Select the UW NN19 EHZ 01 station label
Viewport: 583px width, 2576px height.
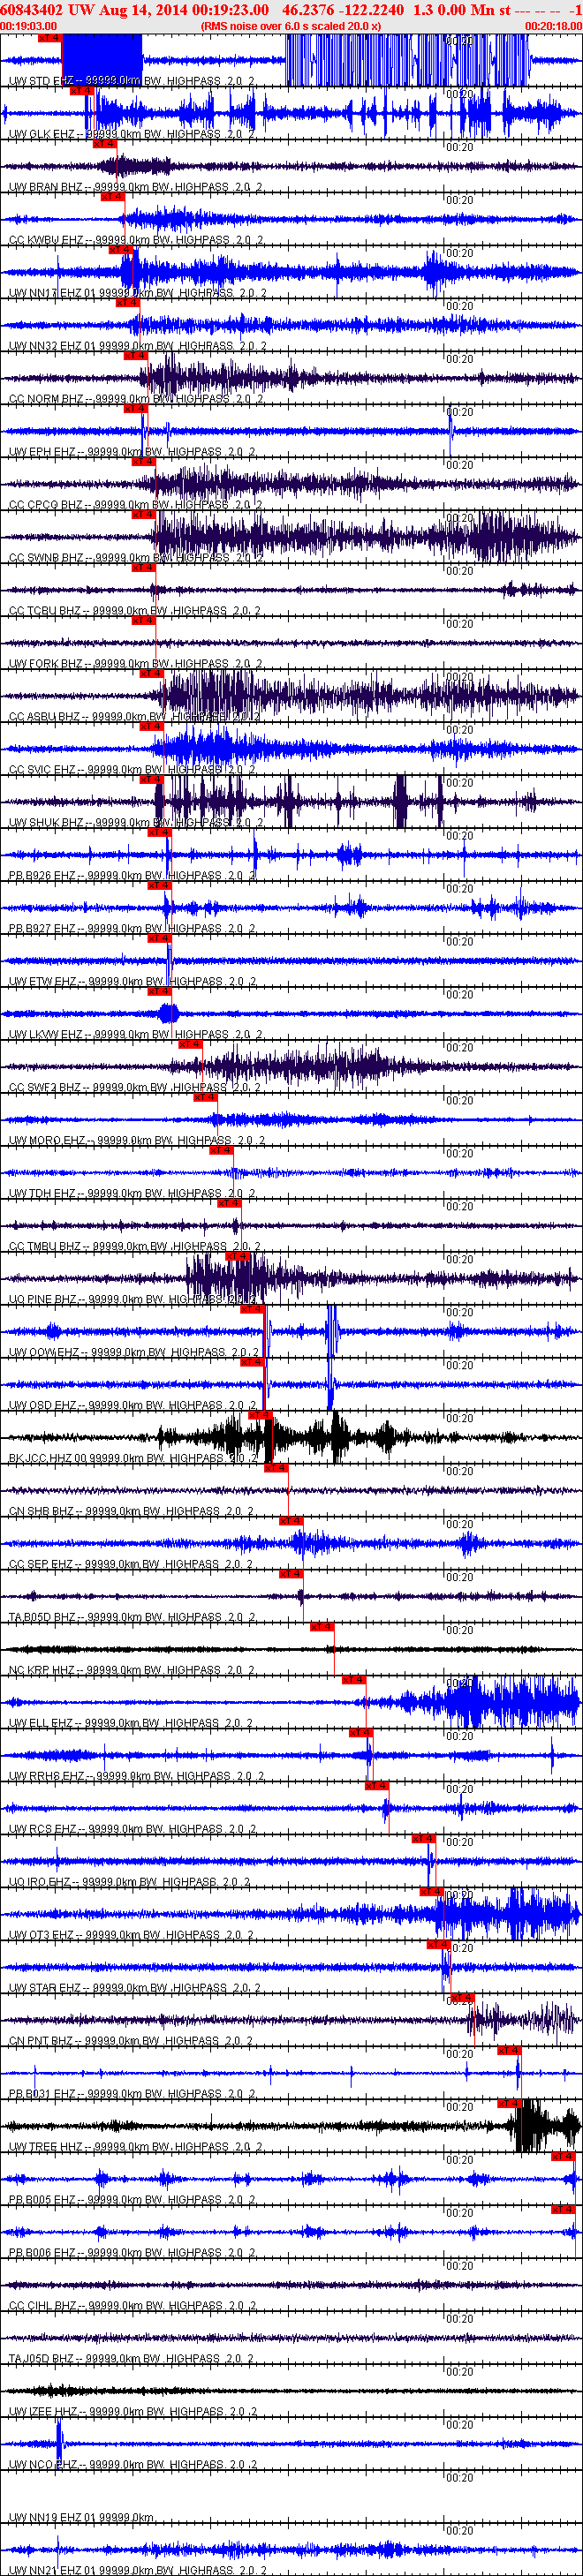coord(81,2519)
